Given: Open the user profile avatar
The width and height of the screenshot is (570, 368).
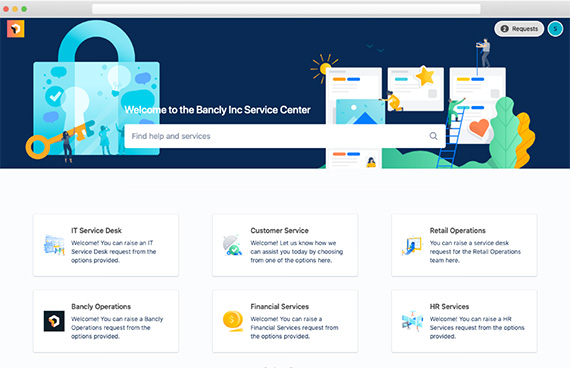Looking at the screenshot, I should (555, 29).
